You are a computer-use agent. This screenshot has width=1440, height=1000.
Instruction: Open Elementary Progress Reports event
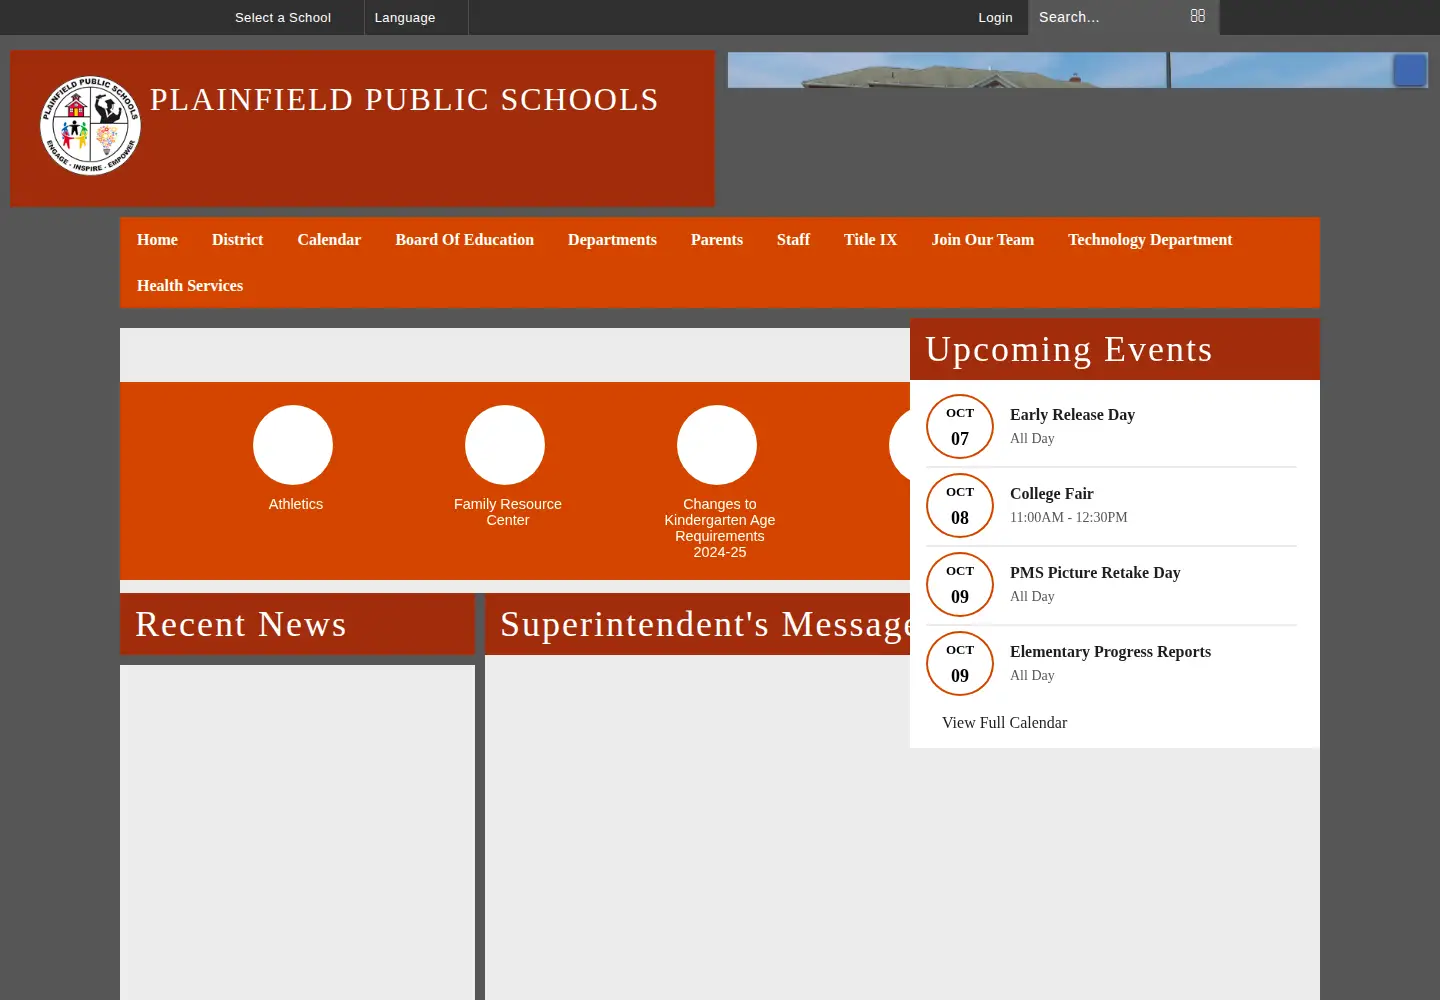click(1110, 651)
